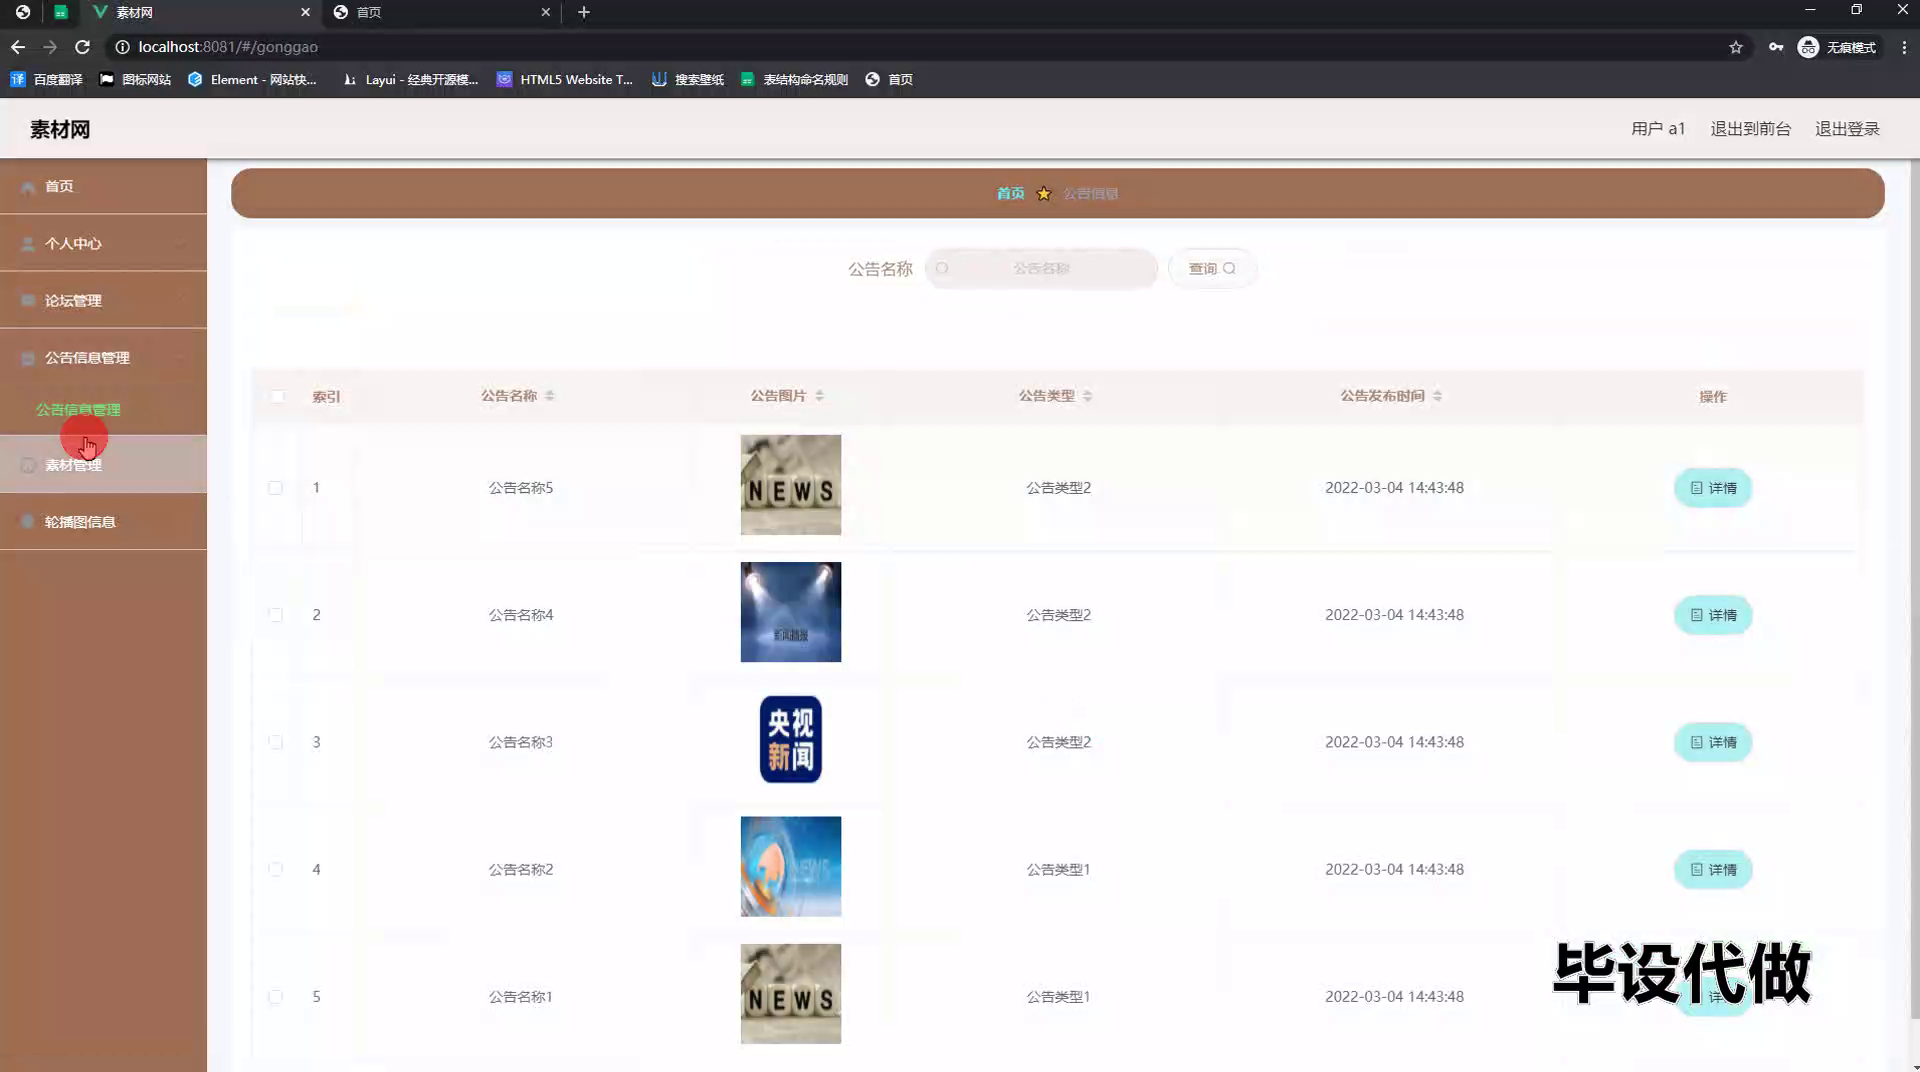Reload the page with refresh icon
This screenshot has height=1072, width=1920.
83,47
